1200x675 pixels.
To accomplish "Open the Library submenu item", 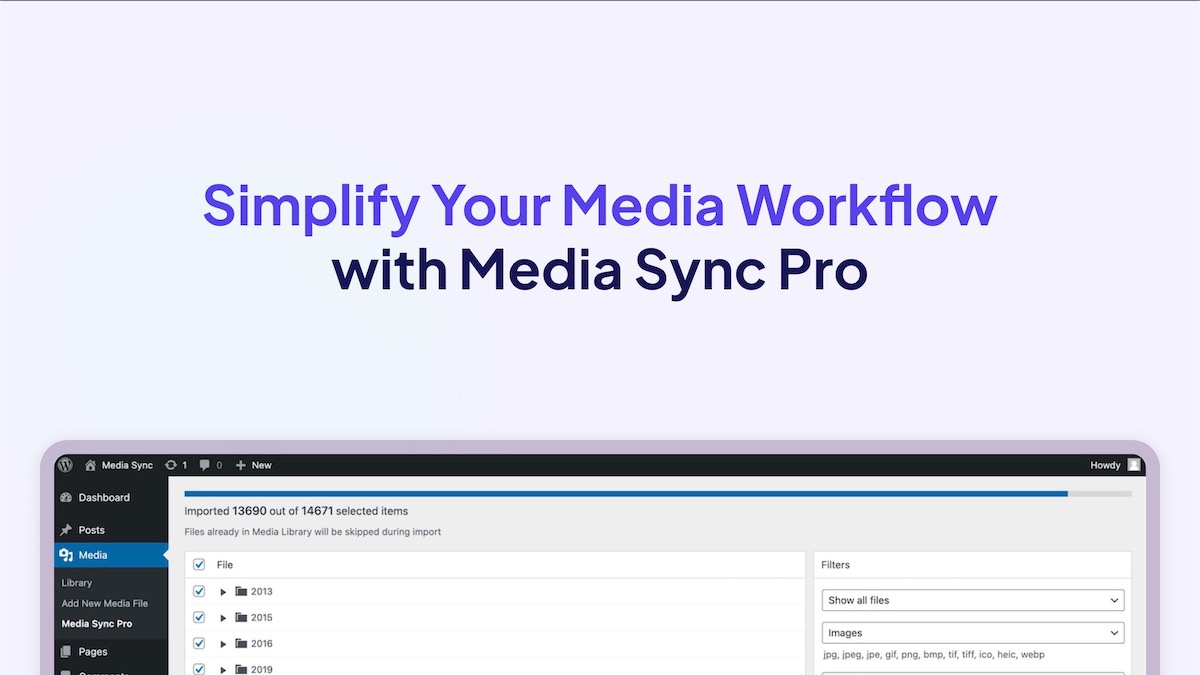I will (x=77, y=583).
